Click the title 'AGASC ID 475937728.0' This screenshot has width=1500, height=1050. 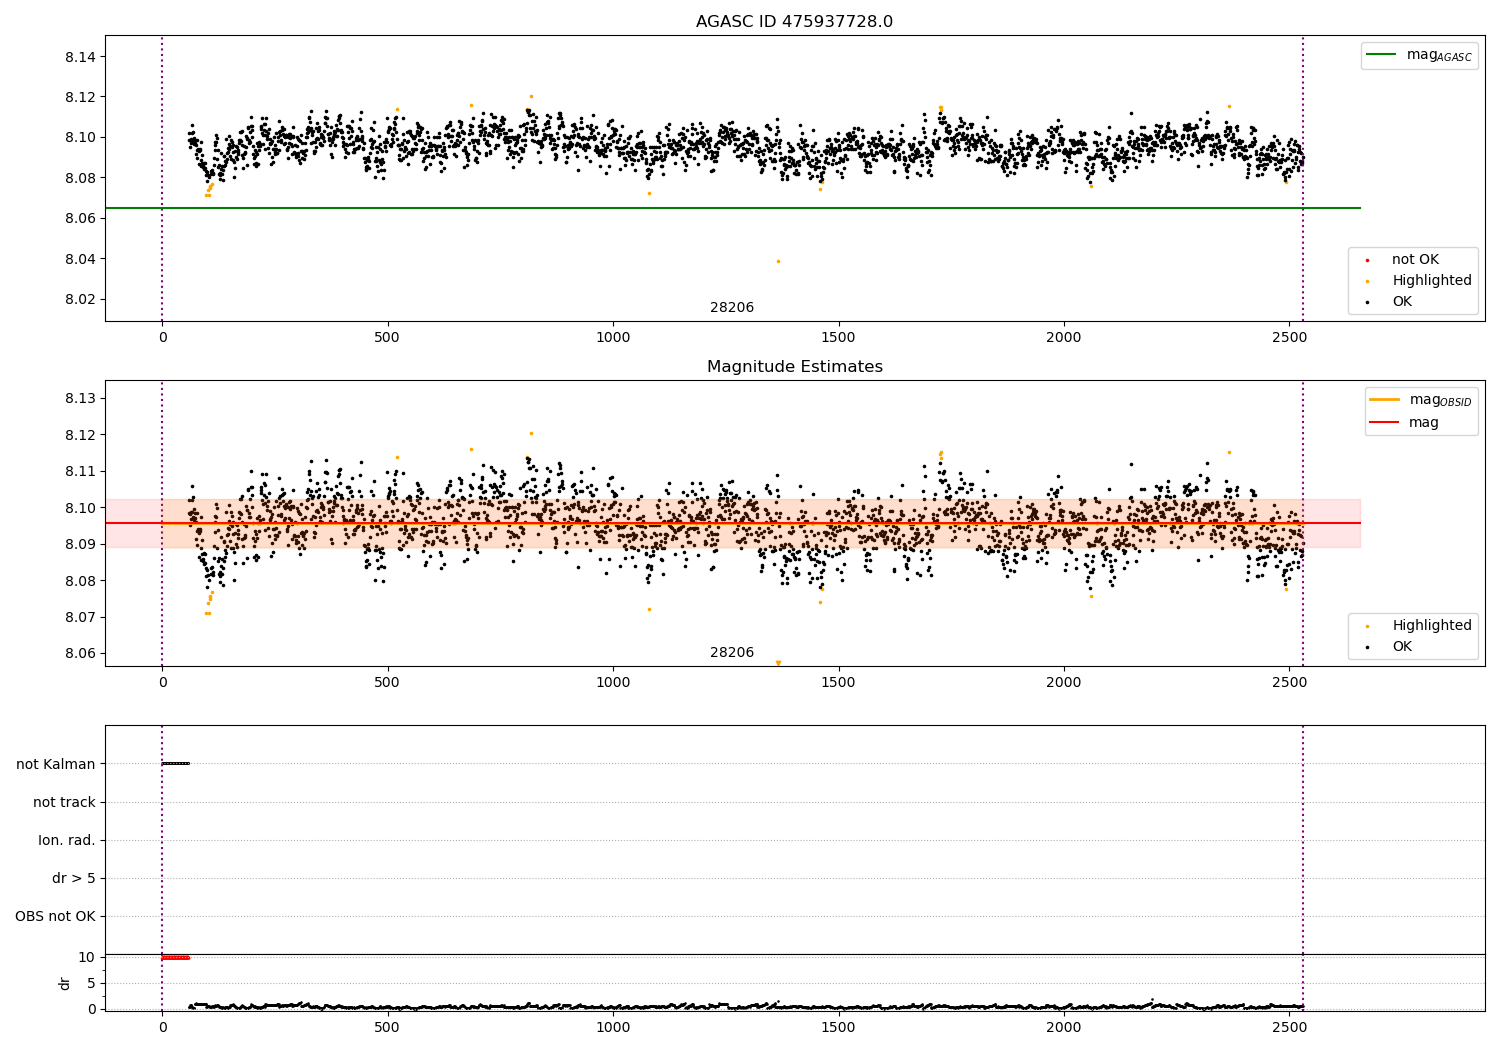tap(794, 22)
